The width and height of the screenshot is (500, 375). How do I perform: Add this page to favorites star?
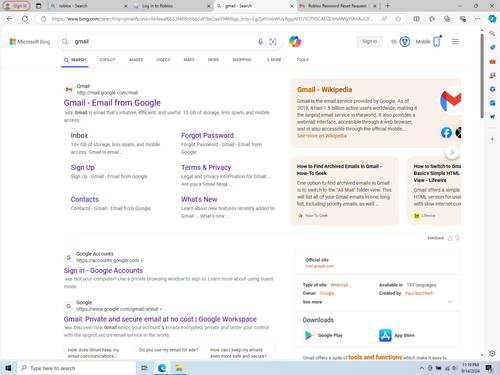coord(398,19)
